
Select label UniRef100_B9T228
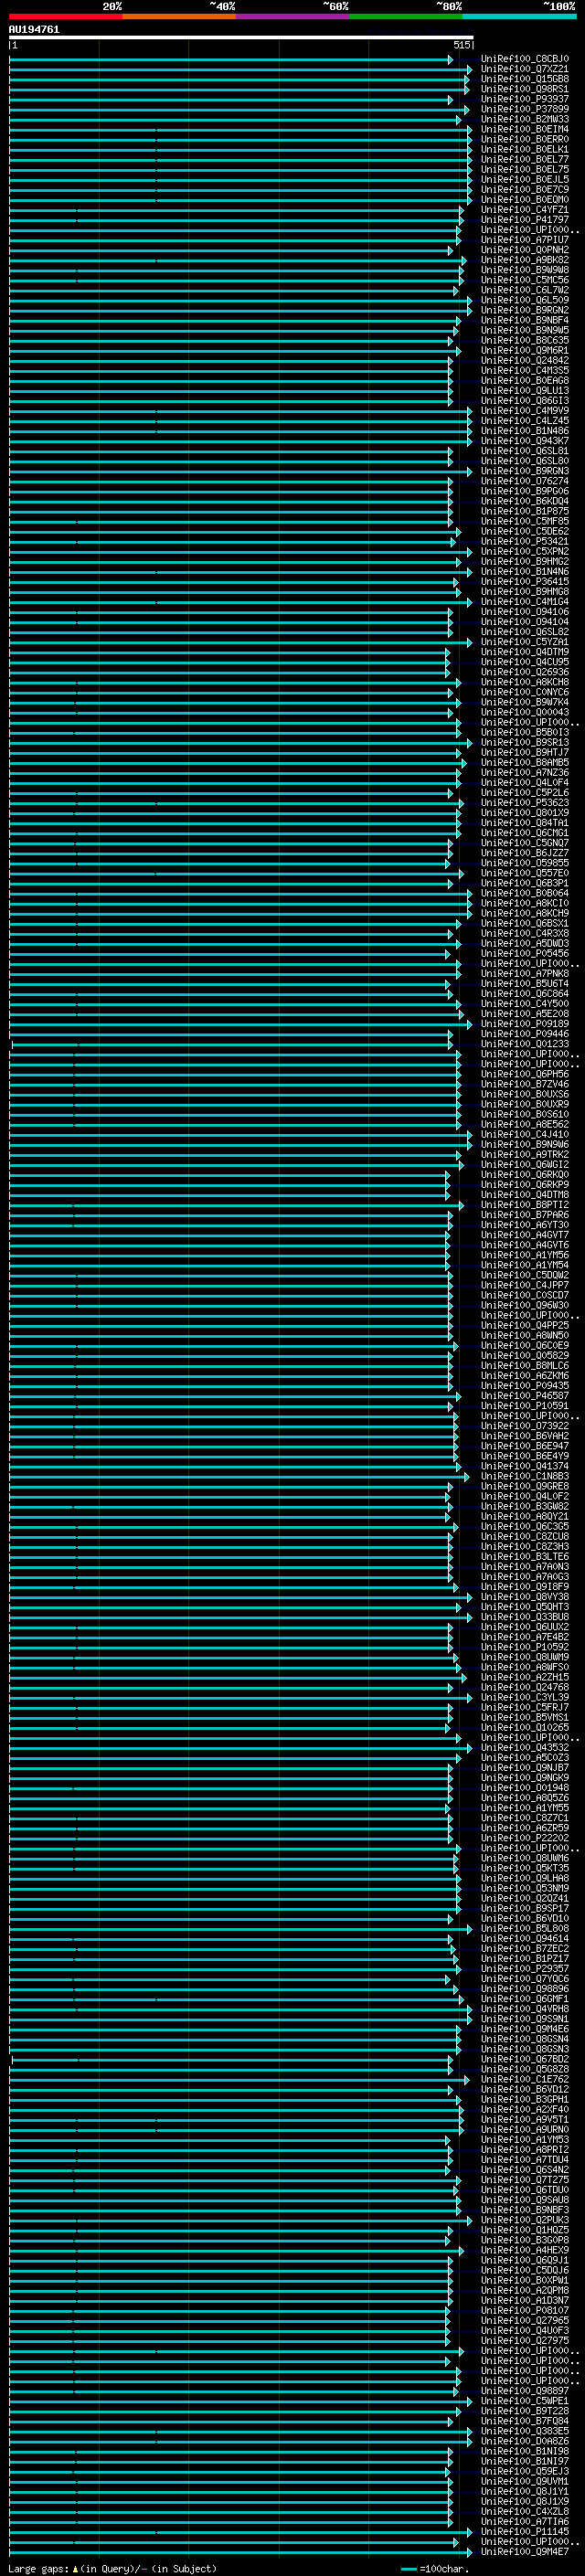525,2412
